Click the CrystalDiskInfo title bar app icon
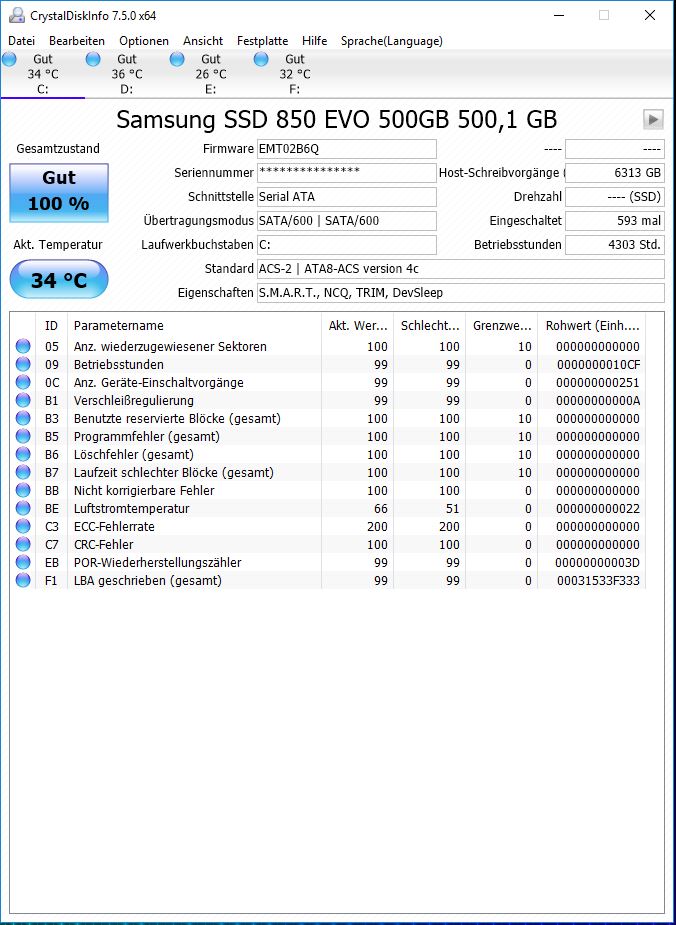This screenshot has height=925, width=676. point(17,15)
